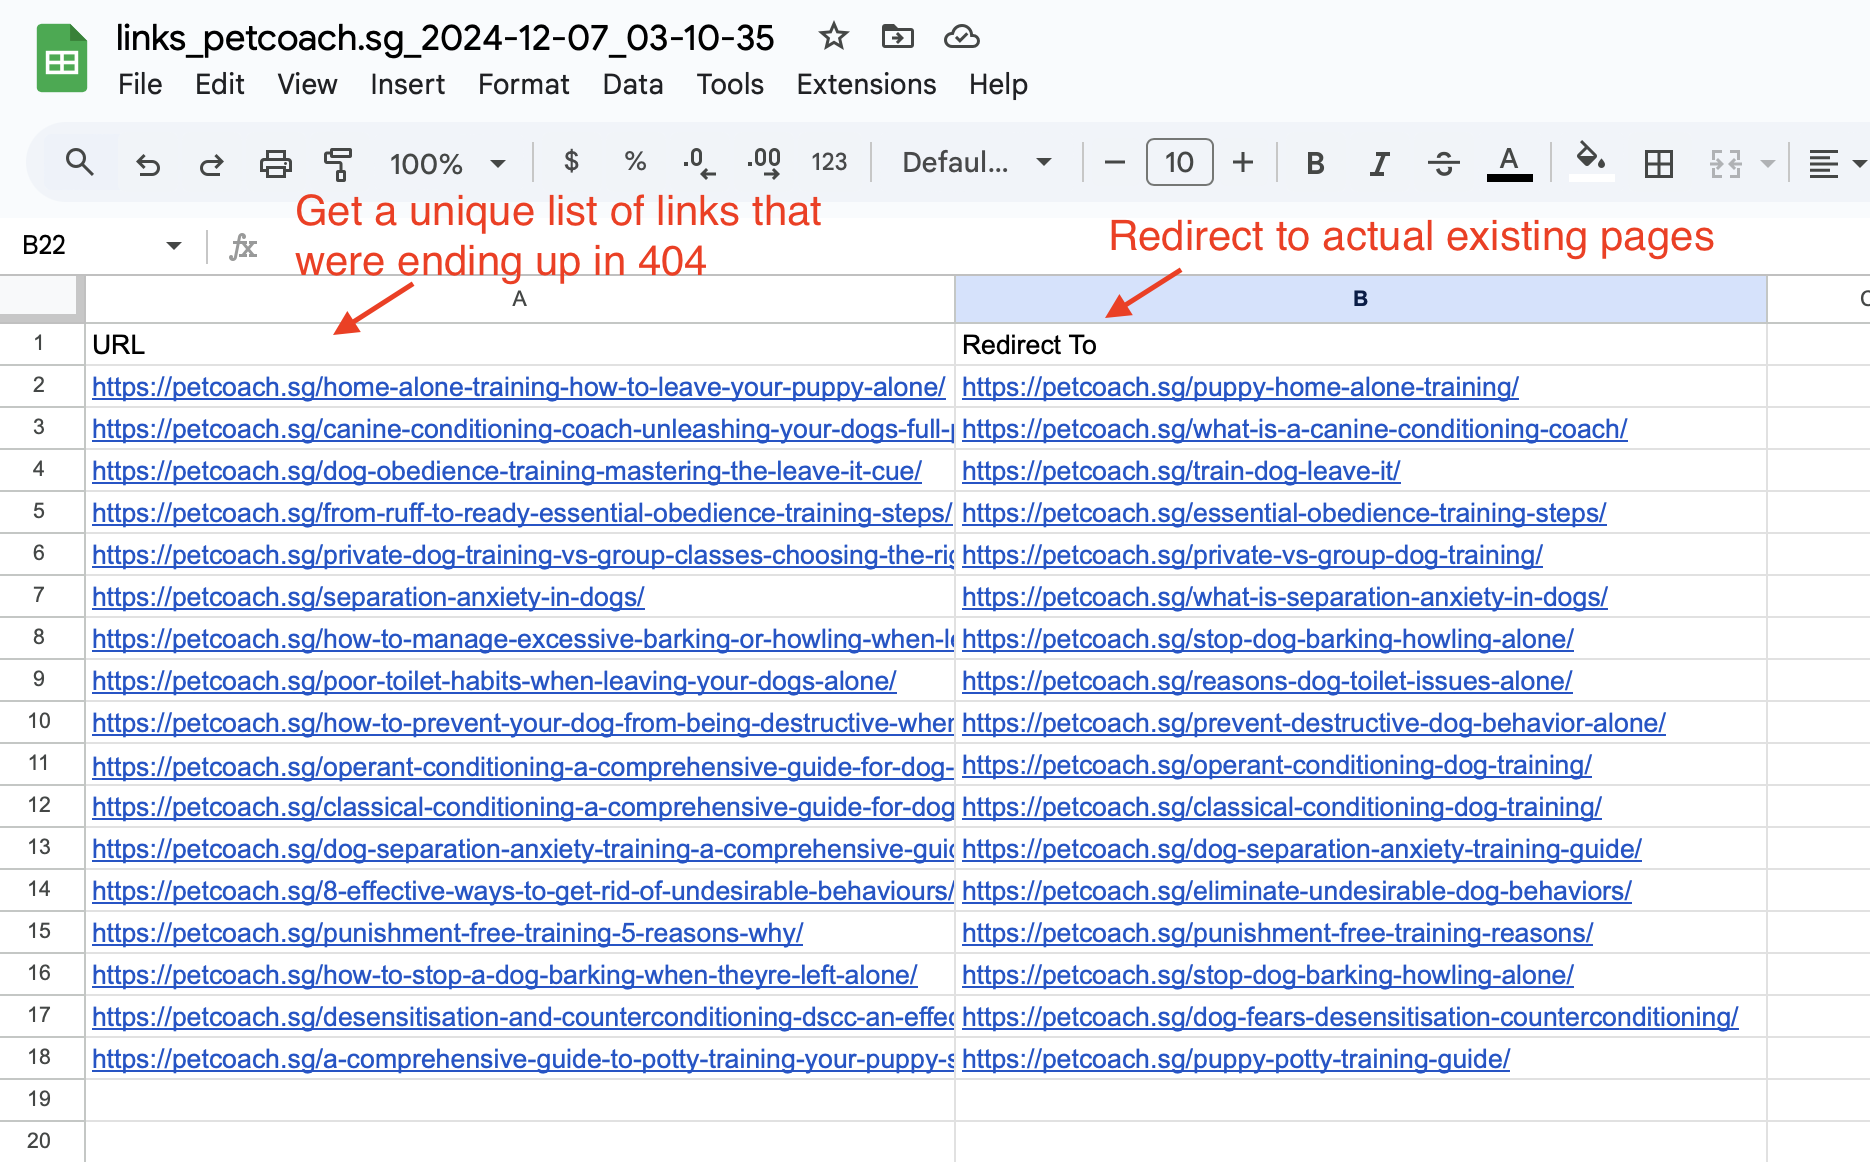The image size is (1870, 1162).
Task: Open the zoom level dropdown
Action: pyautogui.click(x=448, y=163)
